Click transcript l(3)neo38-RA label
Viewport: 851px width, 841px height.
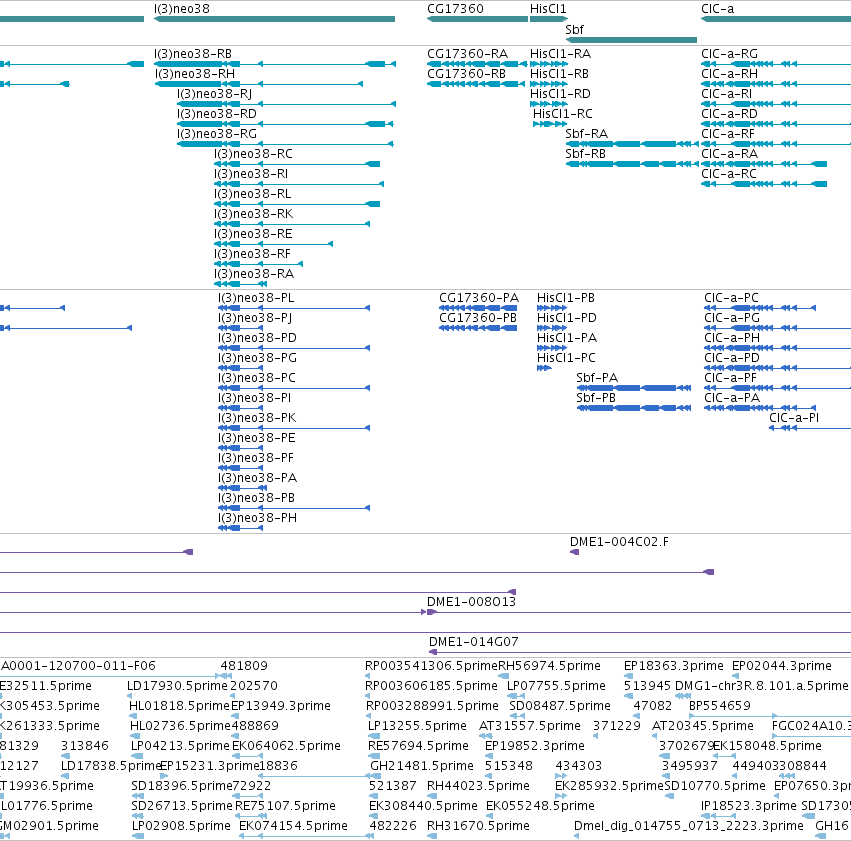pos(254,274)
